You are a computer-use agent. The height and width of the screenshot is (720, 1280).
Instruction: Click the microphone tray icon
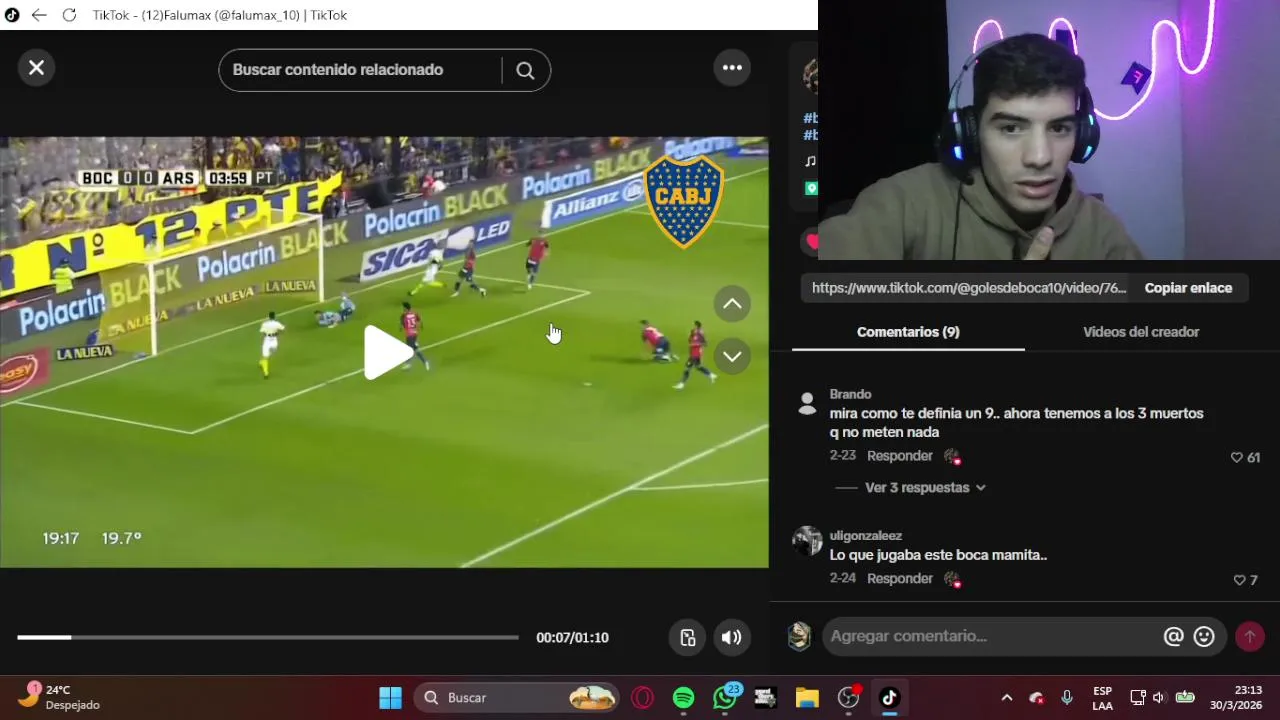click(x=1066, y=698)
